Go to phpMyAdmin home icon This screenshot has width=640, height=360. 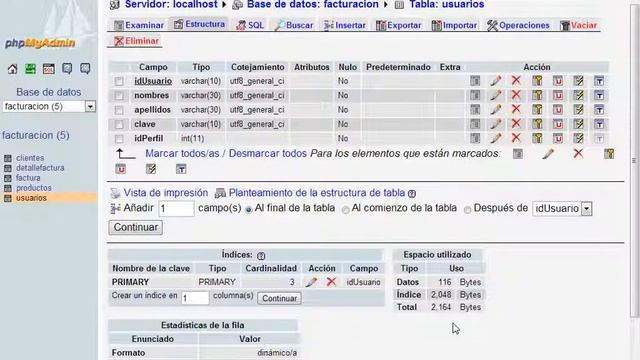pos(13,69)
